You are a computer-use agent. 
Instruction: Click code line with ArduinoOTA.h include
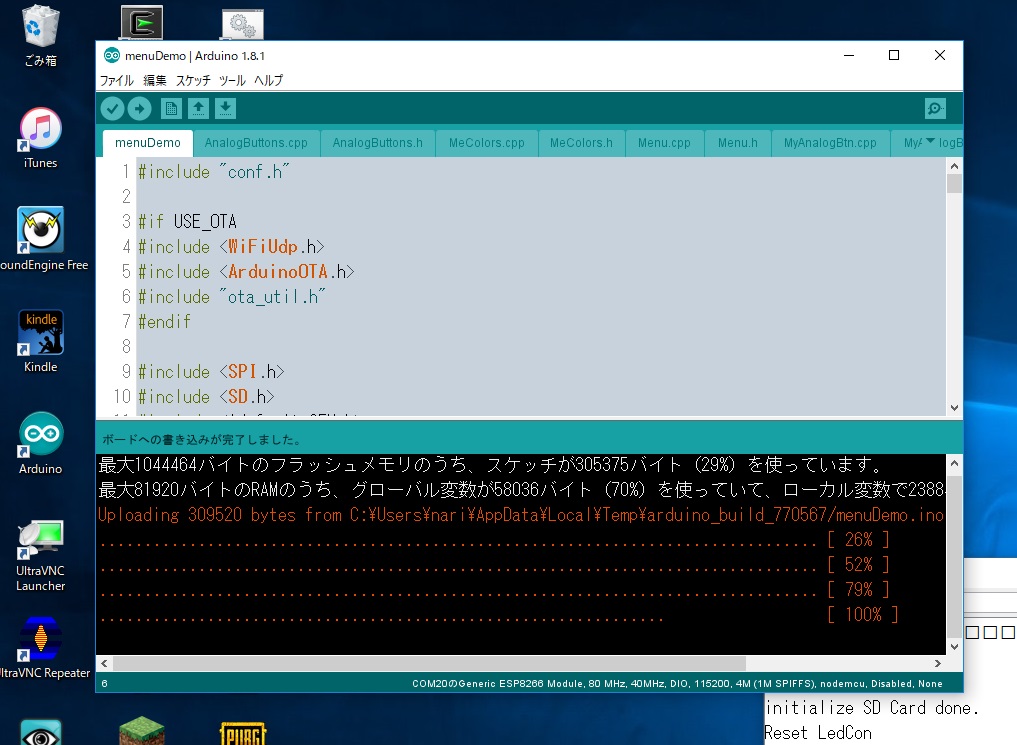pyautogui.click(x=246, y=272)
